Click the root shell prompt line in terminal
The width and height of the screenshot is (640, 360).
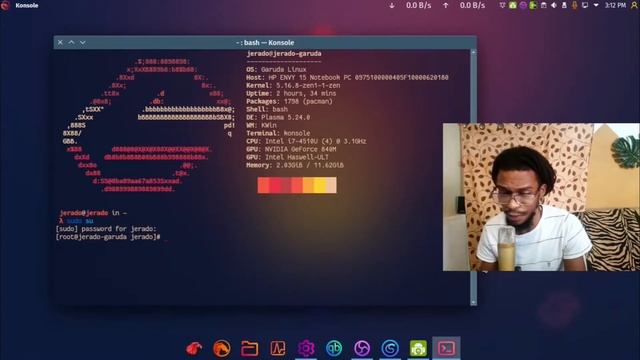[x=108, y=237]
